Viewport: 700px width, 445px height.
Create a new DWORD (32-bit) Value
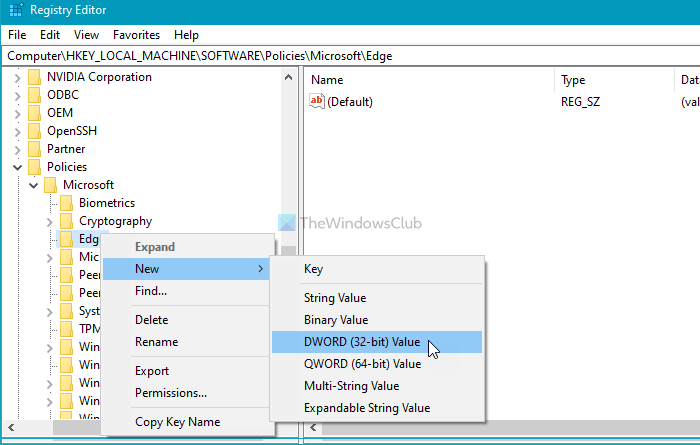(x=377, y=342)
